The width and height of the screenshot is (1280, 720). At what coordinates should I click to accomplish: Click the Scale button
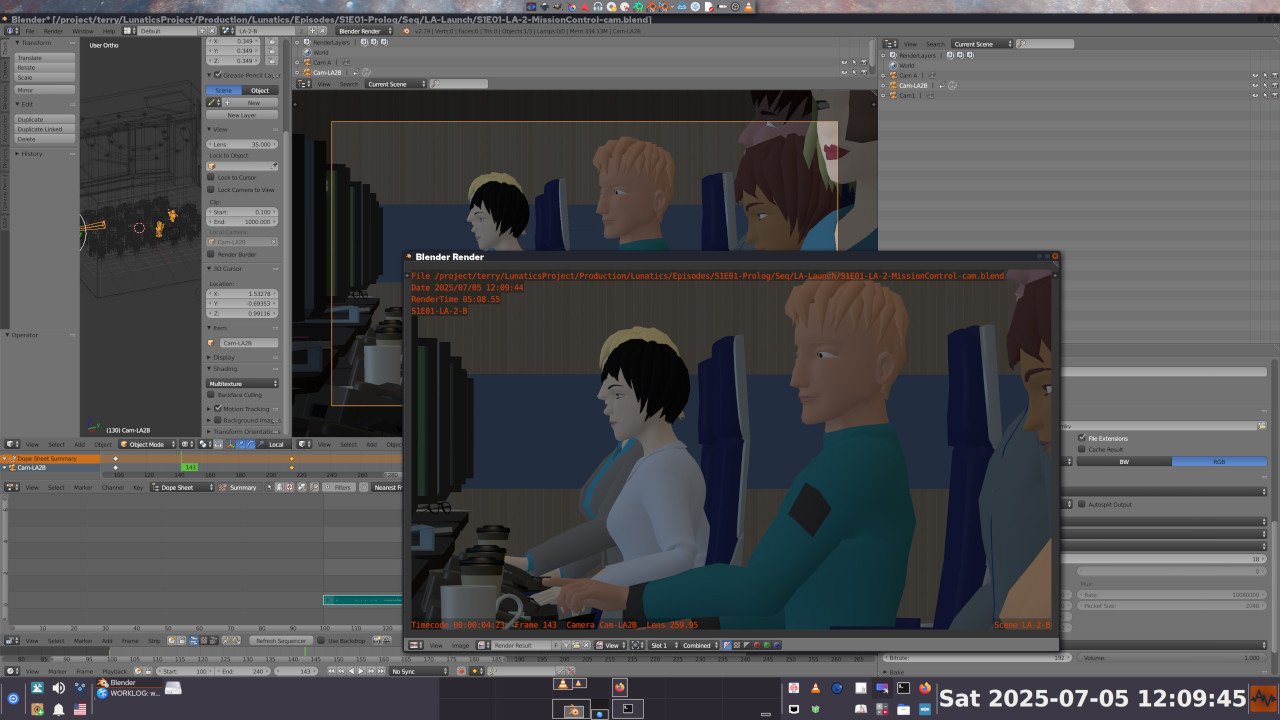(44, 77)
